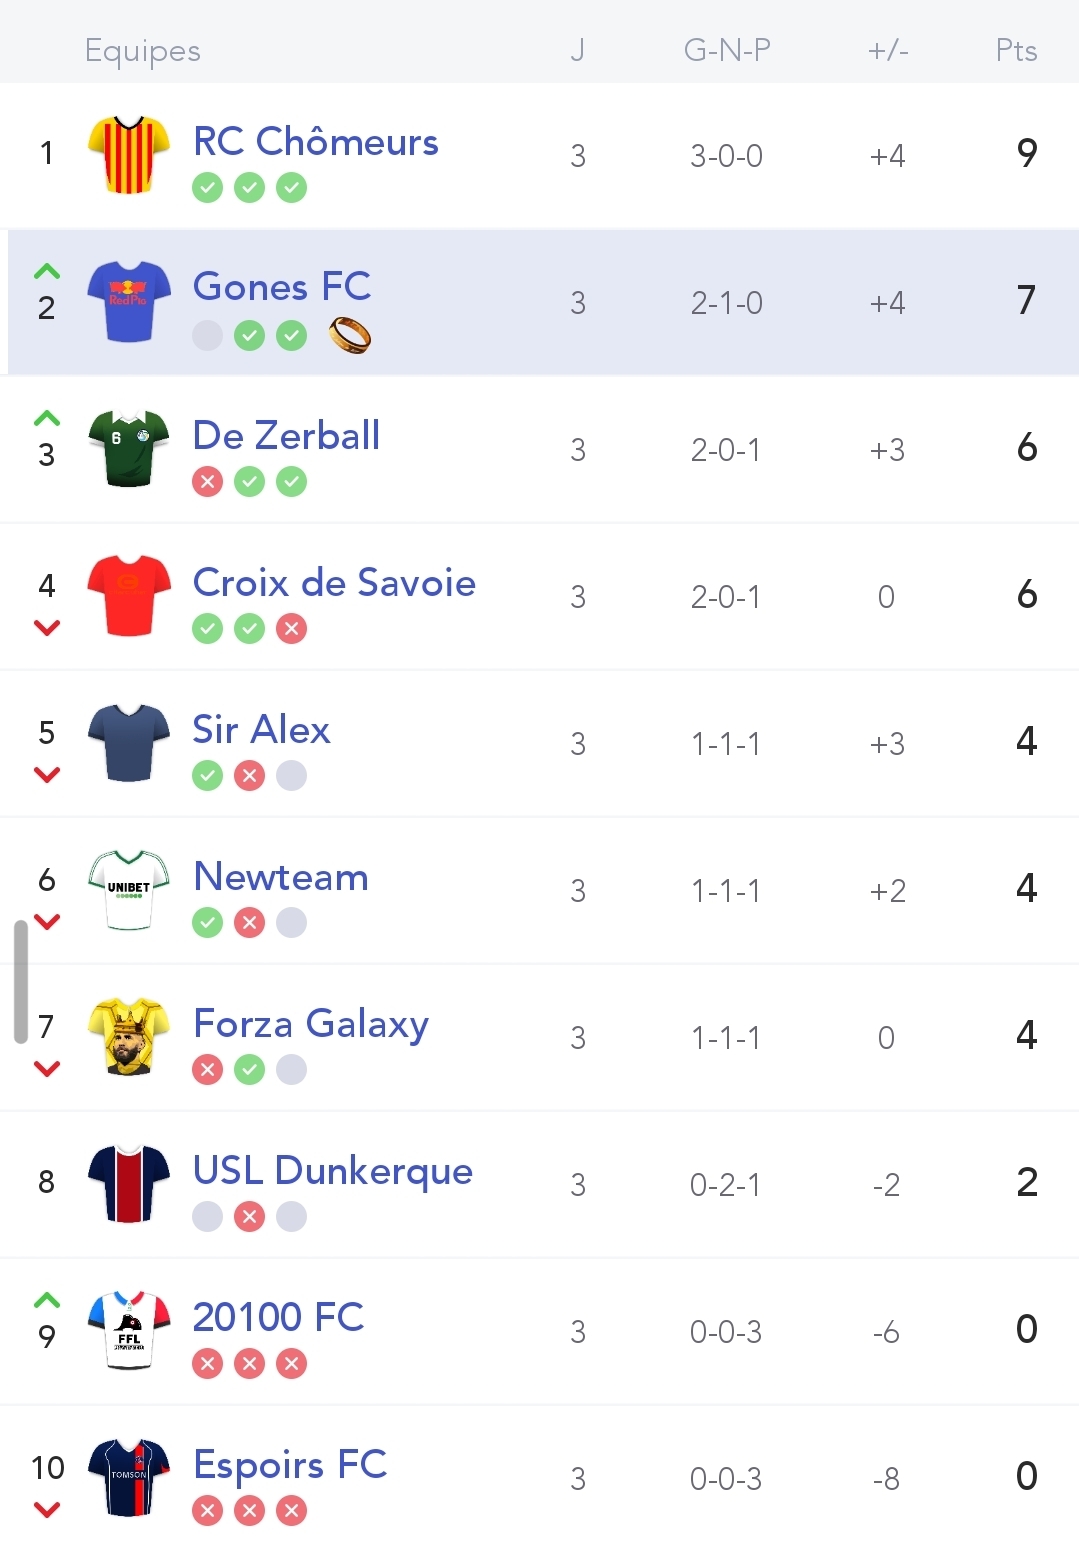Click De Zerball's red loss indicator

tap(207, 482)
